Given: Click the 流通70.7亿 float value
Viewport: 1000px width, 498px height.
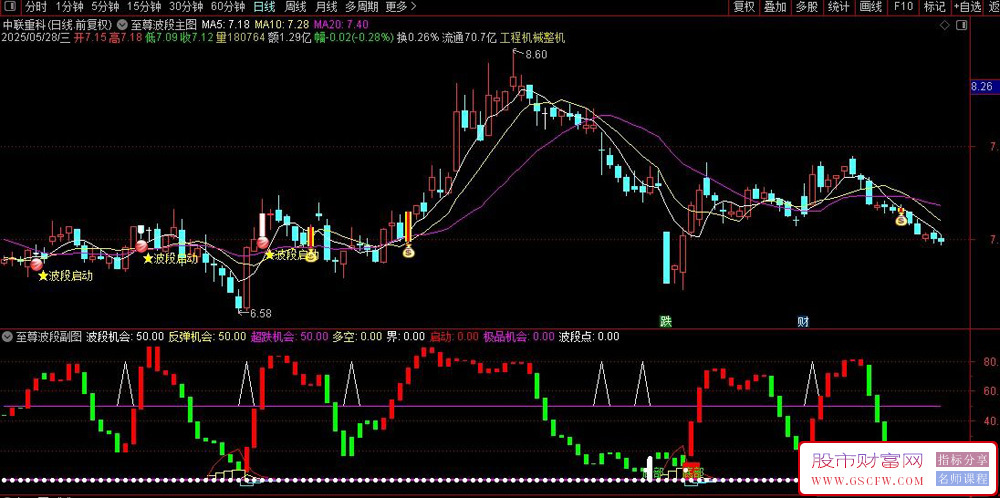Looking at the screenshot, I should pos(469,38).
